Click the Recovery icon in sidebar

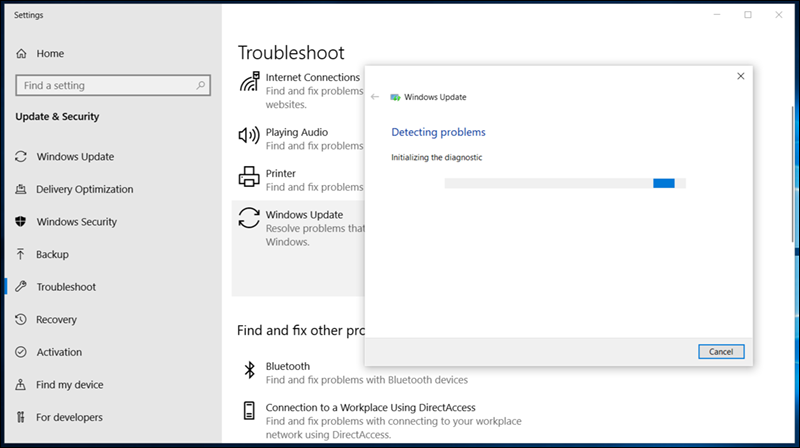pos(21,320)
